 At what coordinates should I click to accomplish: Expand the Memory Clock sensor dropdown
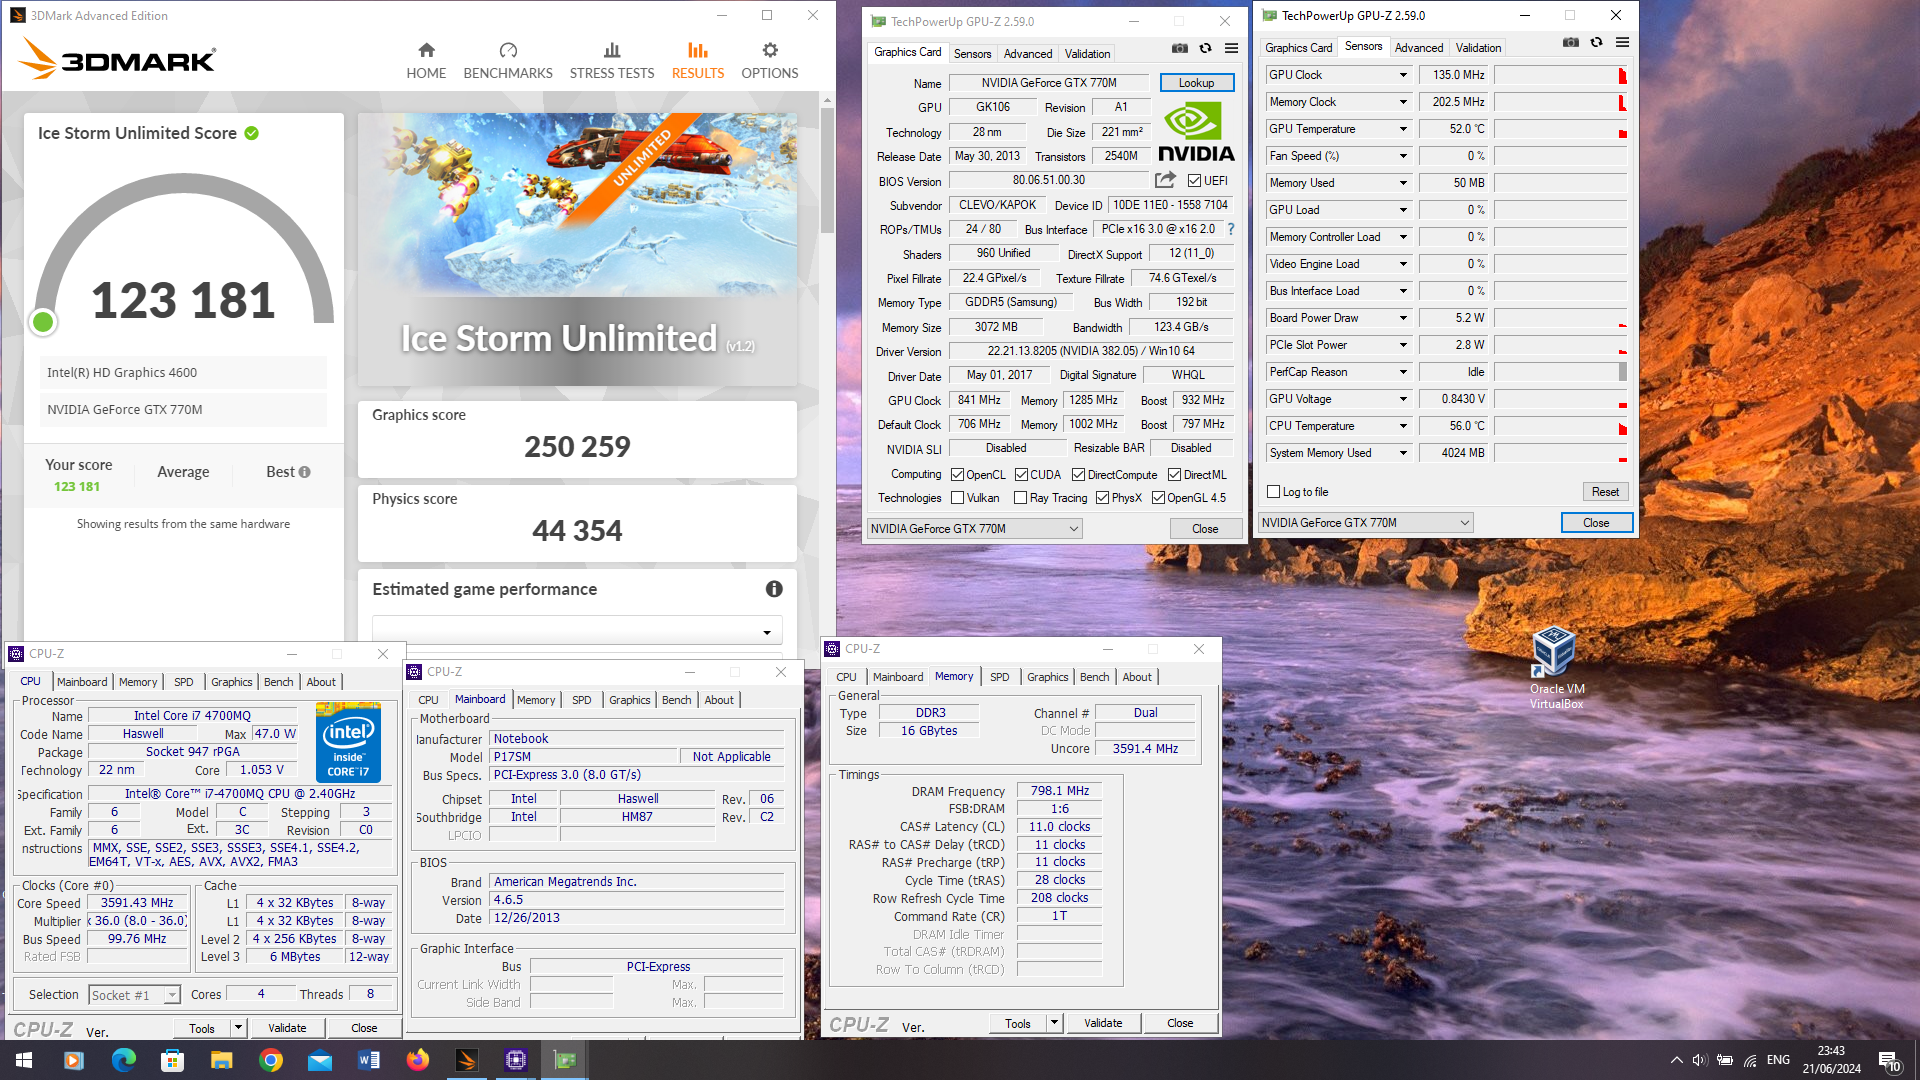1403,102
